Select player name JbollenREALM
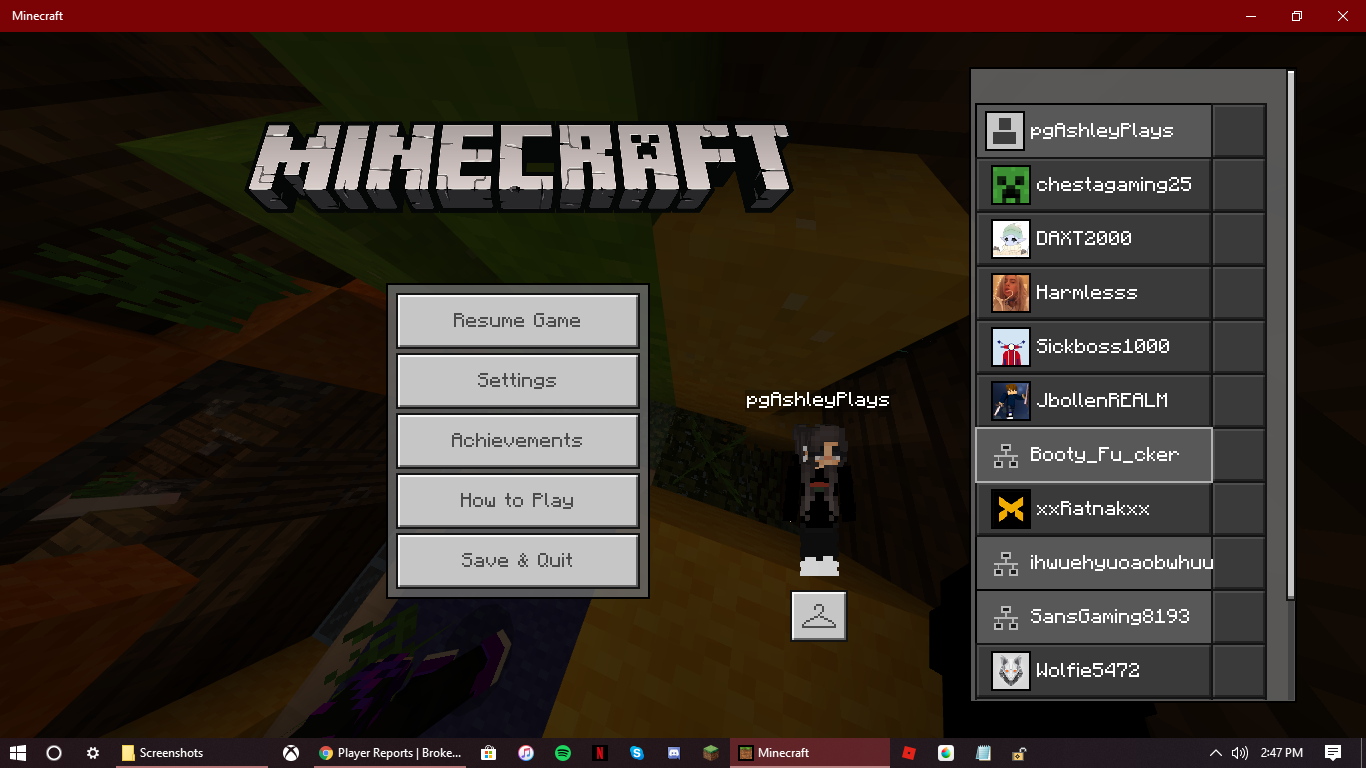This screenshot has height=768, width=1366. (x=1102, y=401)
